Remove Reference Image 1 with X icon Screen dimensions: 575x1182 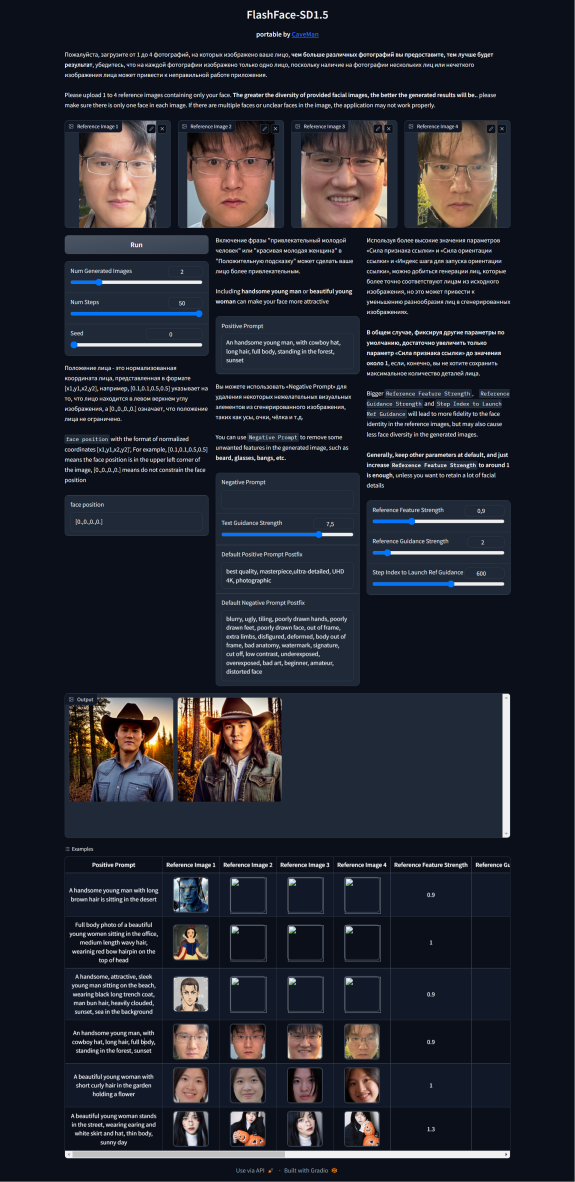click(162, 129)
